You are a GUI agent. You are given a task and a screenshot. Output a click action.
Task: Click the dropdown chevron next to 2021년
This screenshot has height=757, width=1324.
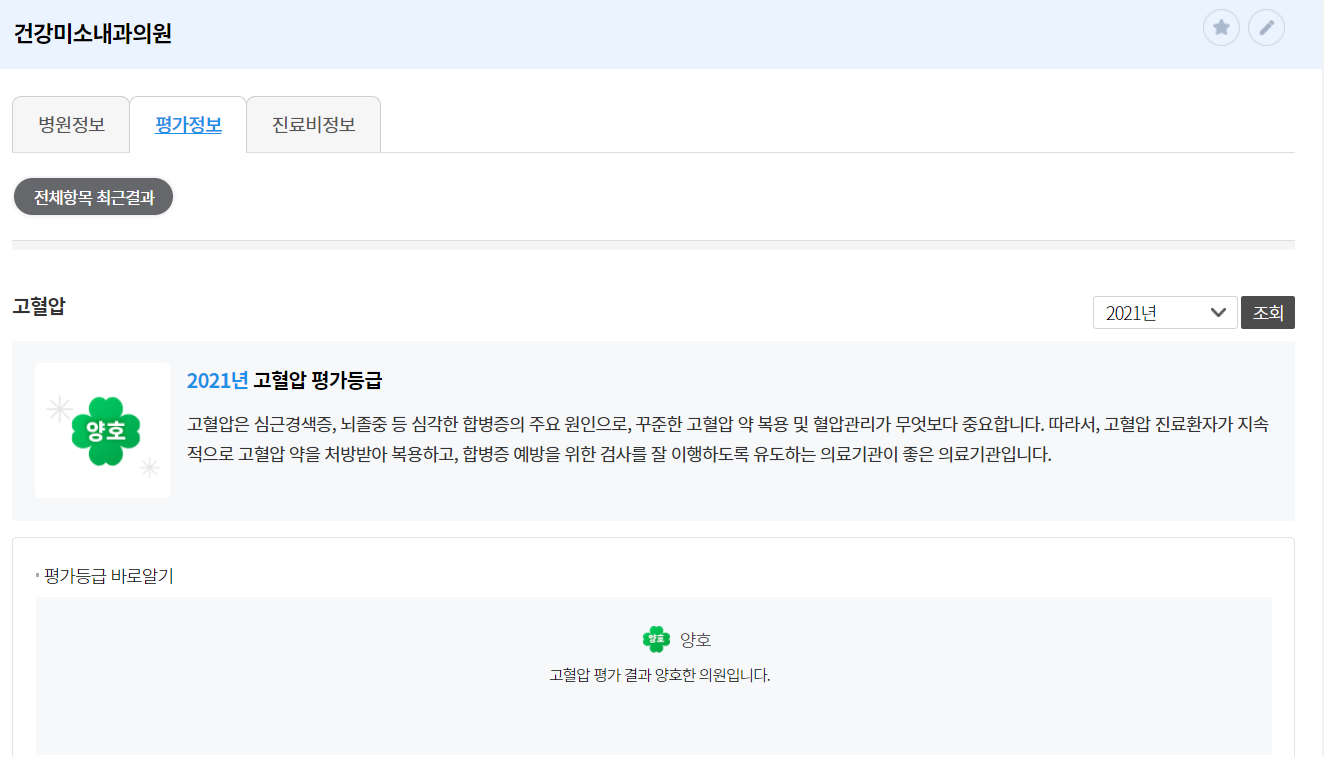tap(1219, 312)
